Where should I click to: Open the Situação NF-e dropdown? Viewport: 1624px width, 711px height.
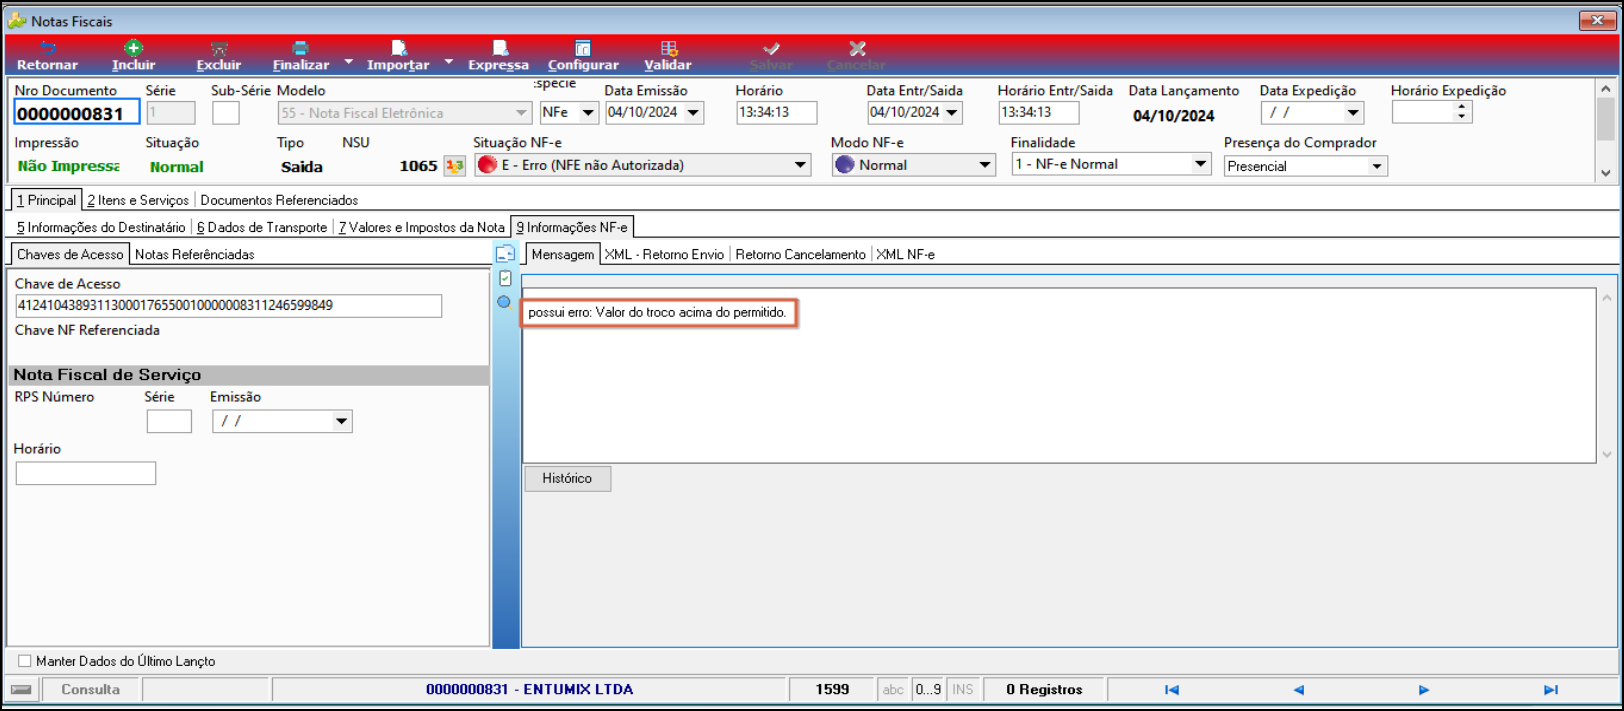tap(800, 165)
